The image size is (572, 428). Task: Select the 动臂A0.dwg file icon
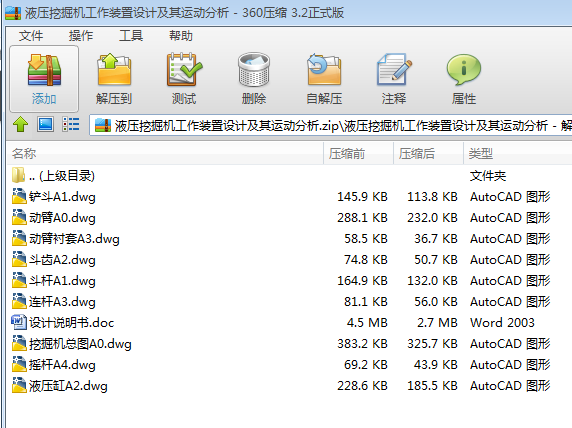(x=19, y=217)
